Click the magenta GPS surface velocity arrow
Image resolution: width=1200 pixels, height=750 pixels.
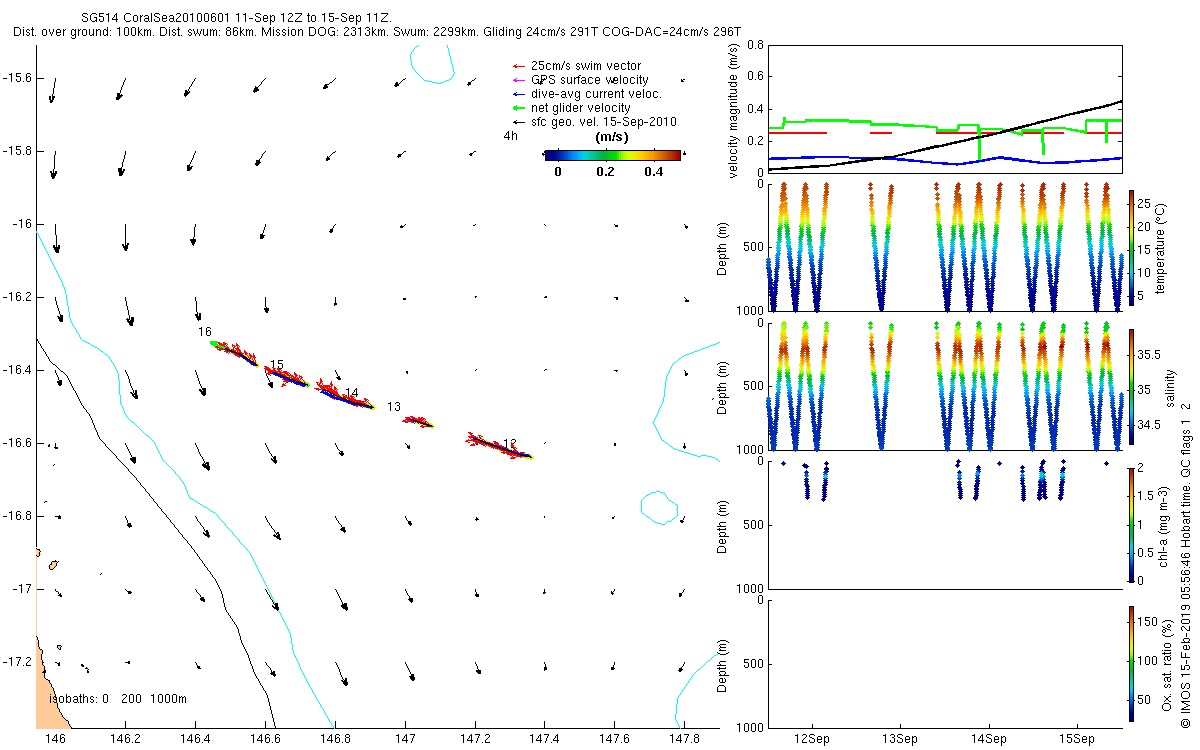518,80
